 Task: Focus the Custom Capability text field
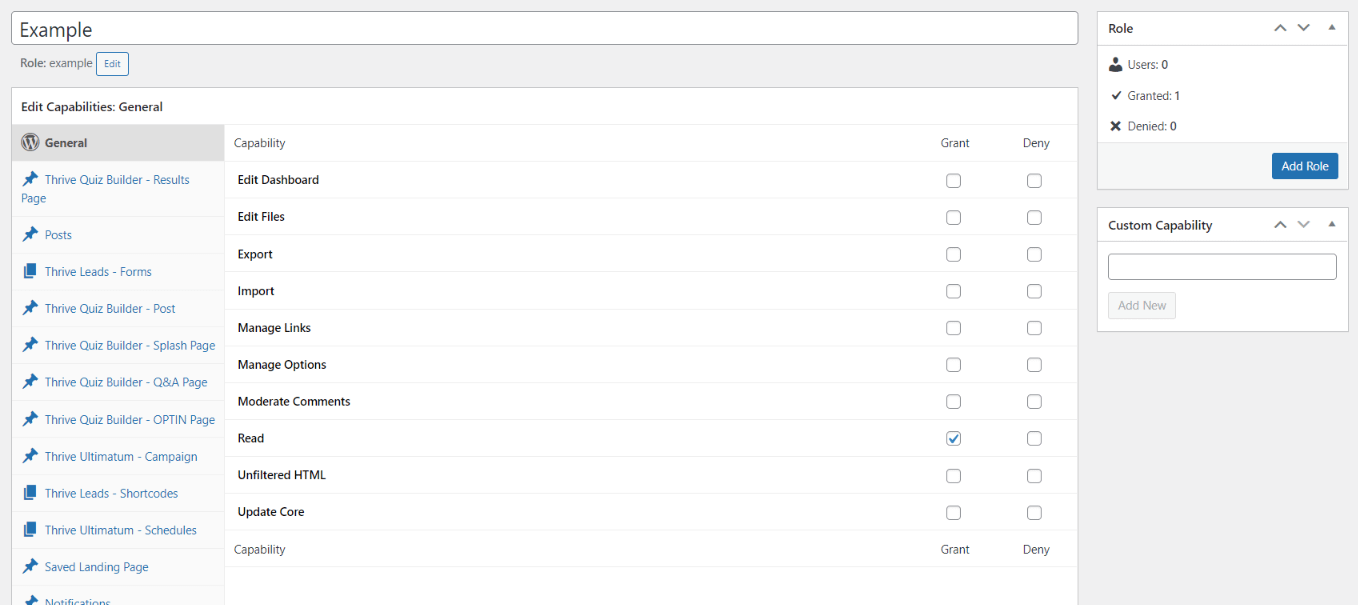pos(1222,267)
